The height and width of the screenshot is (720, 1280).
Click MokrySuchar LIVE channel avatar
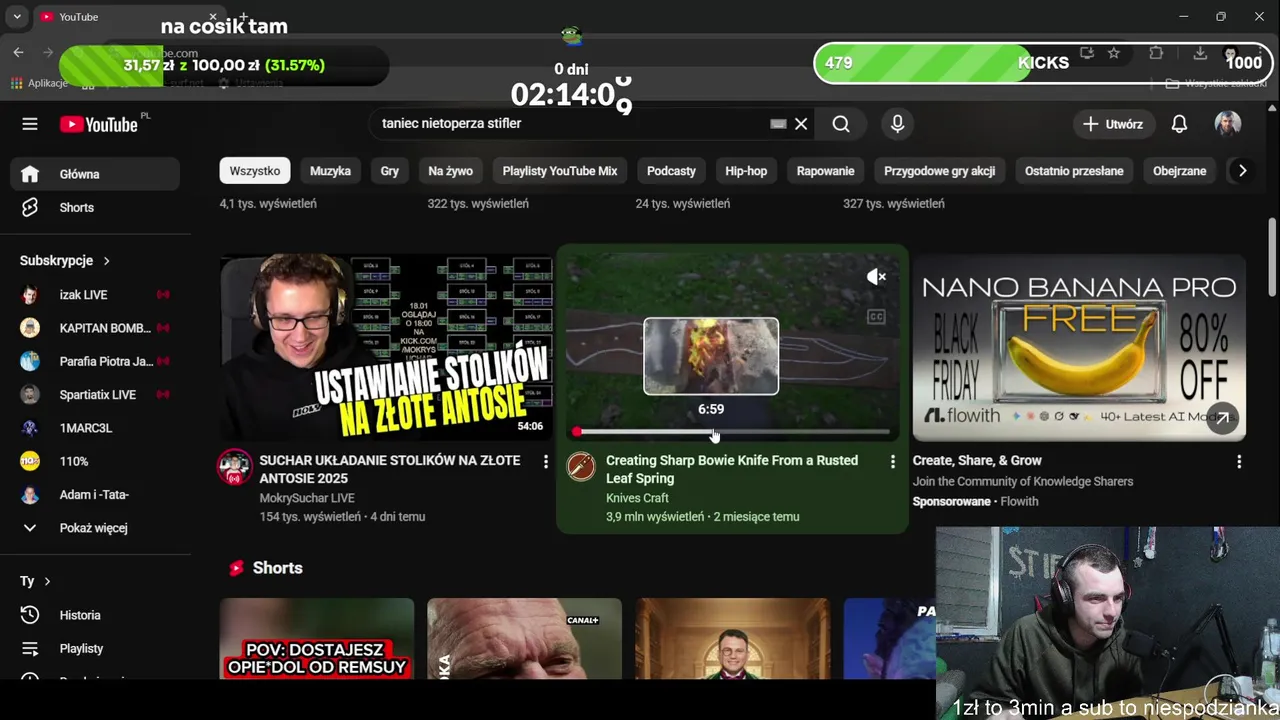(235, 467)
